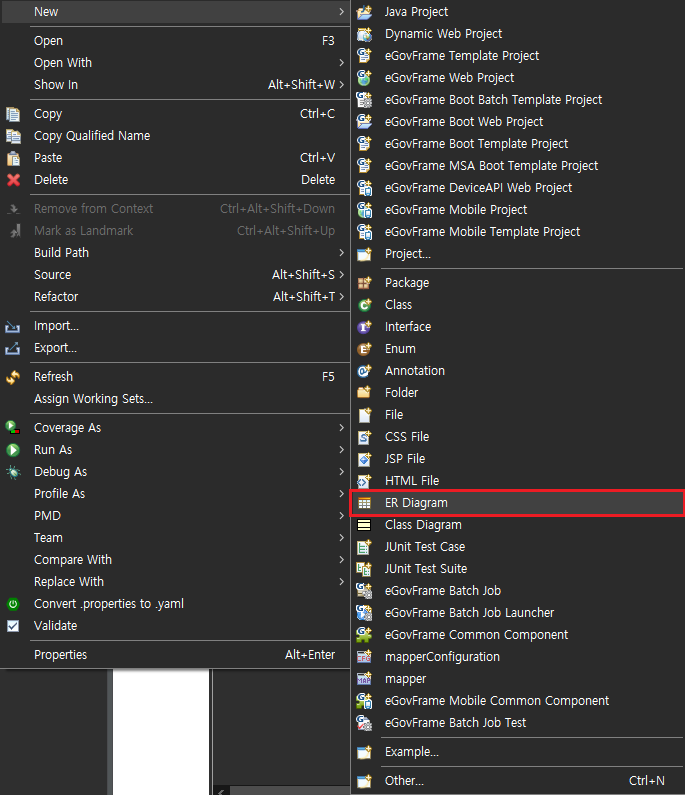Click the Java Project icon
Image resolution: width=685 pixels, height=795 pixels.
point(364,12)
